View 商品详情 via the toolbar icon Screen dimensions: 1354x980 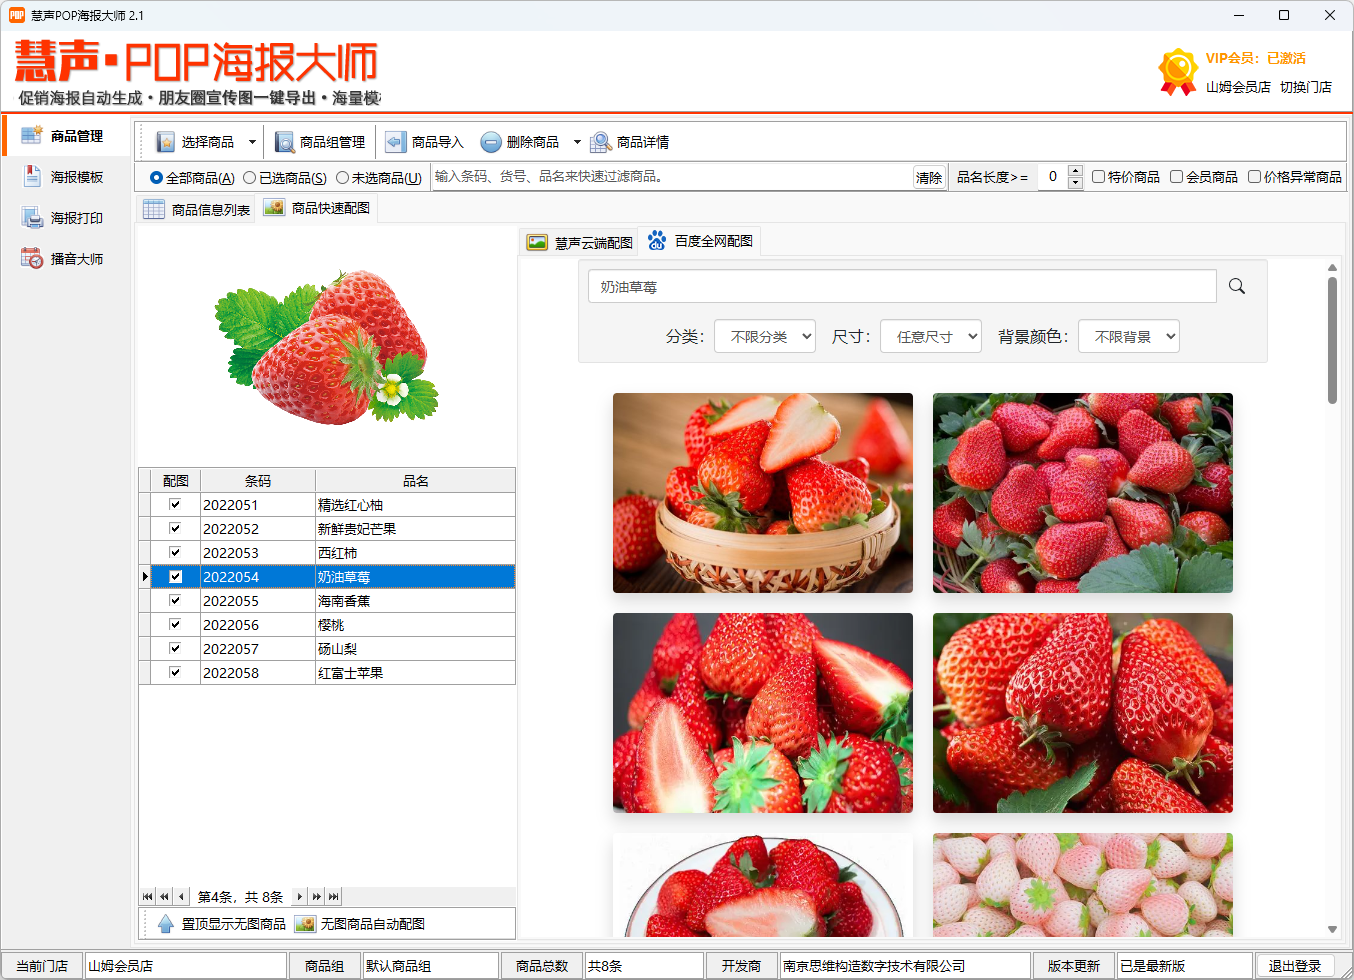[630, 141]
